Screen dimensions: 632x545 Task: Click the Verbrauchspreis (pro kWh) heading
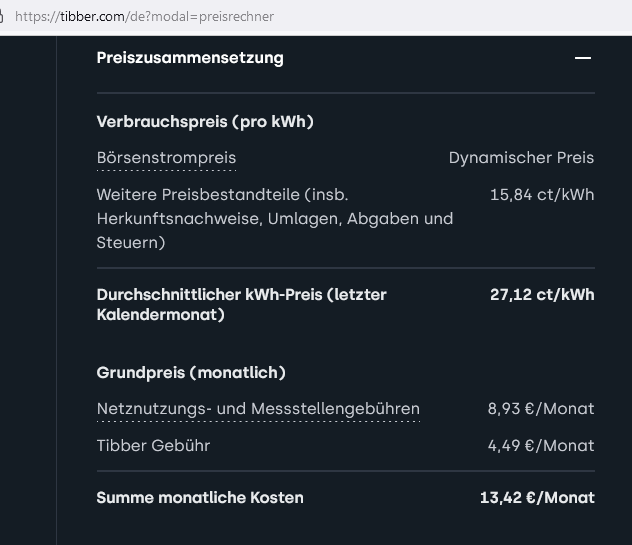[205, 122]
